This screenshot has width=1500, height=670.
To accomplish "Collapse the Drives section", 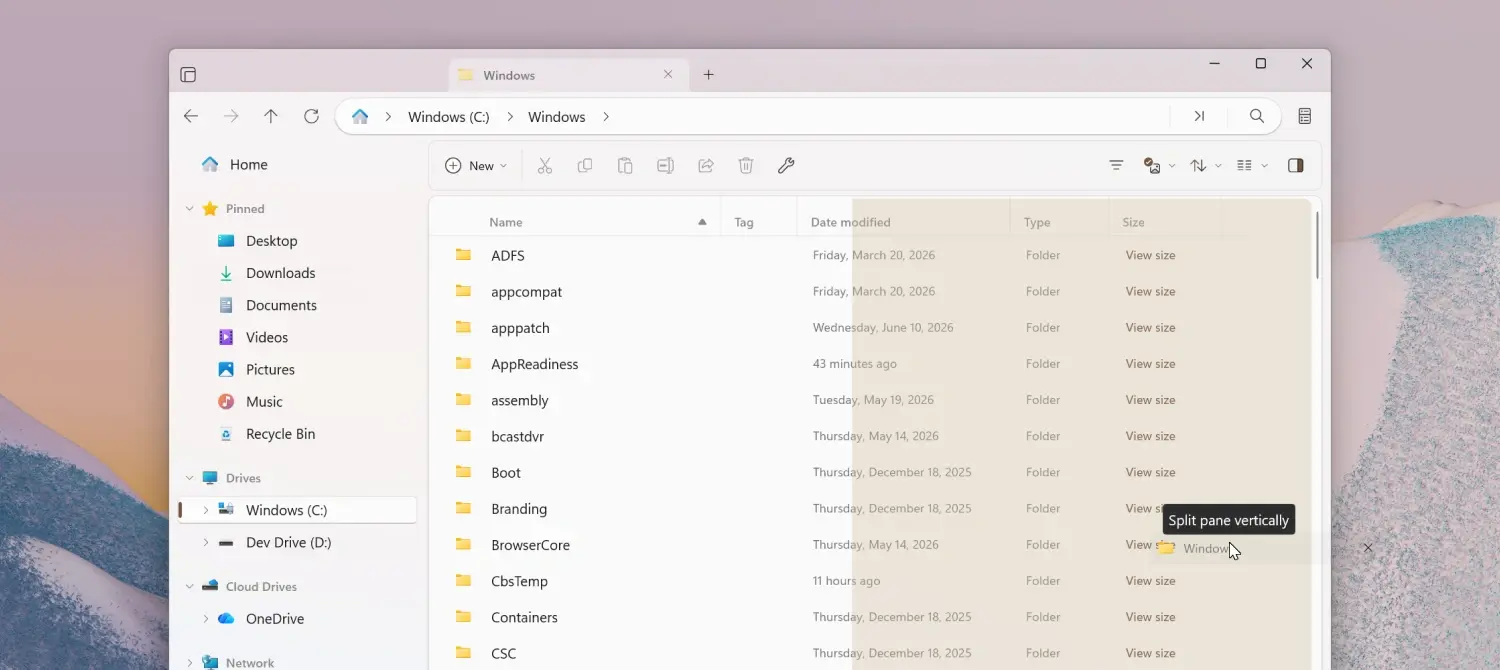I will tap(190, 478).
